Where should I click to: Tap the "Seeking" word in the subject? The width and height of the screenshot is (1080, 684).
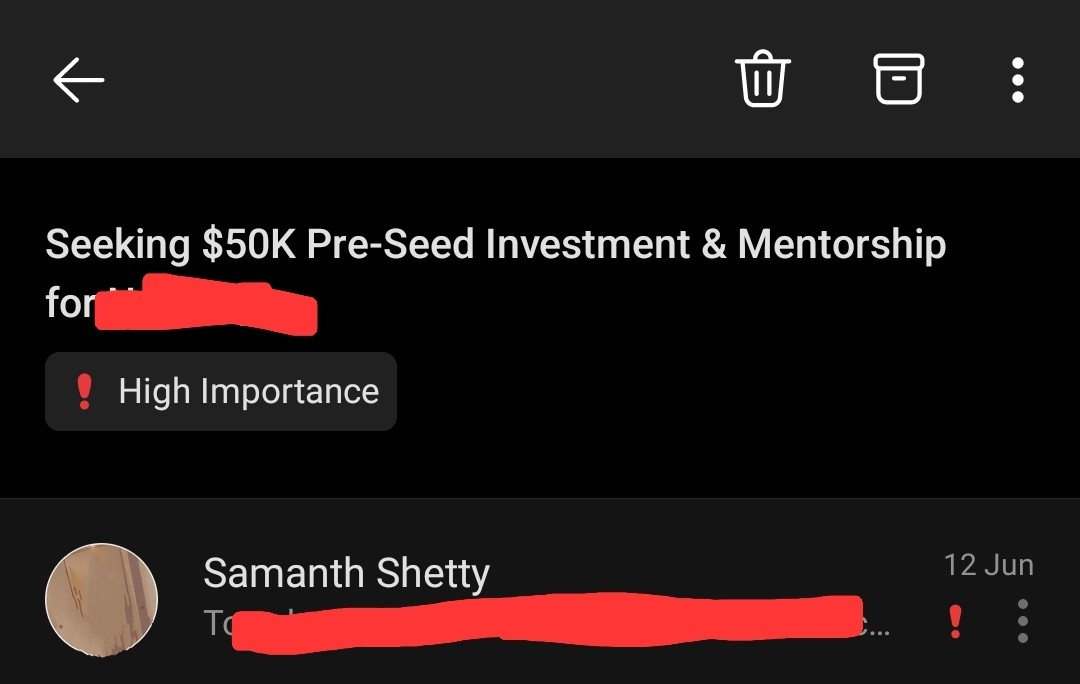click(117, 245)
